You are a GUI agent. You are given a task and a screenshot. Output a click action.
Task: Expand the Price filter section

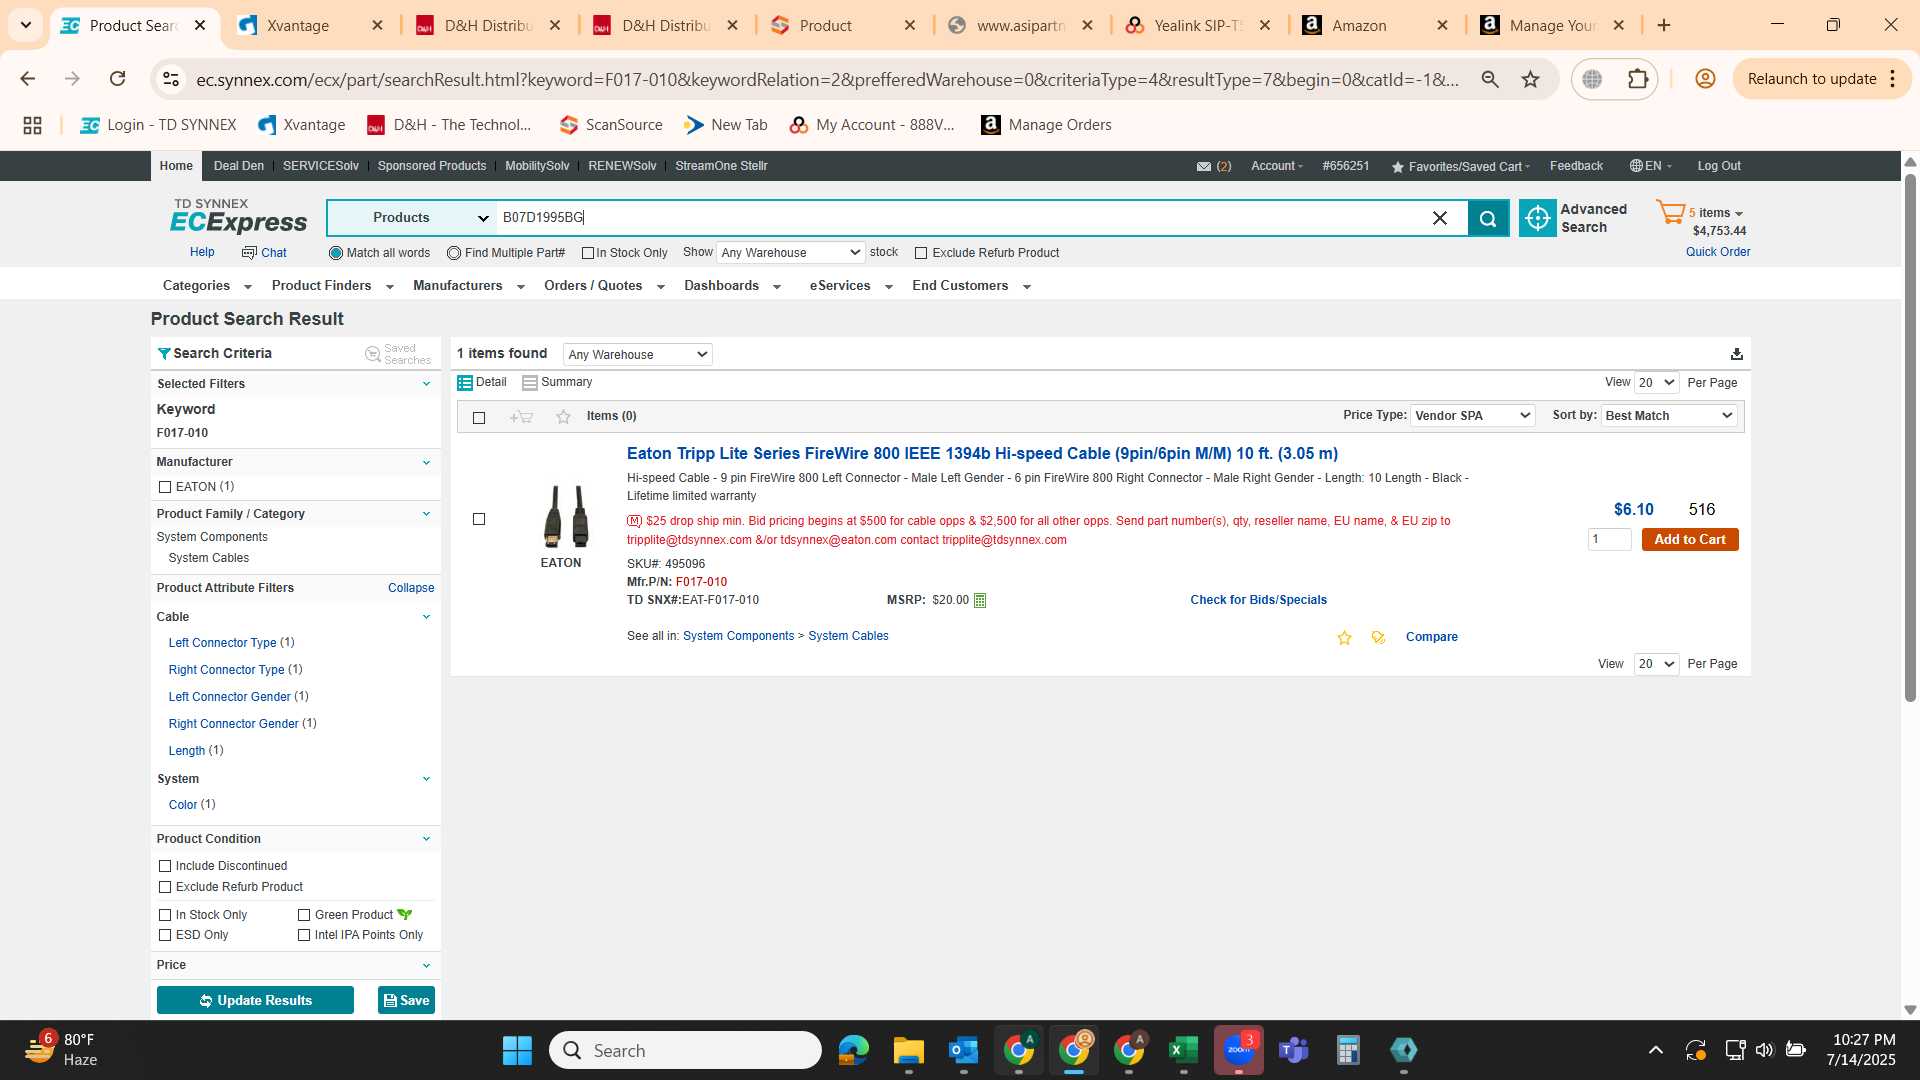[x=426, y=965]
